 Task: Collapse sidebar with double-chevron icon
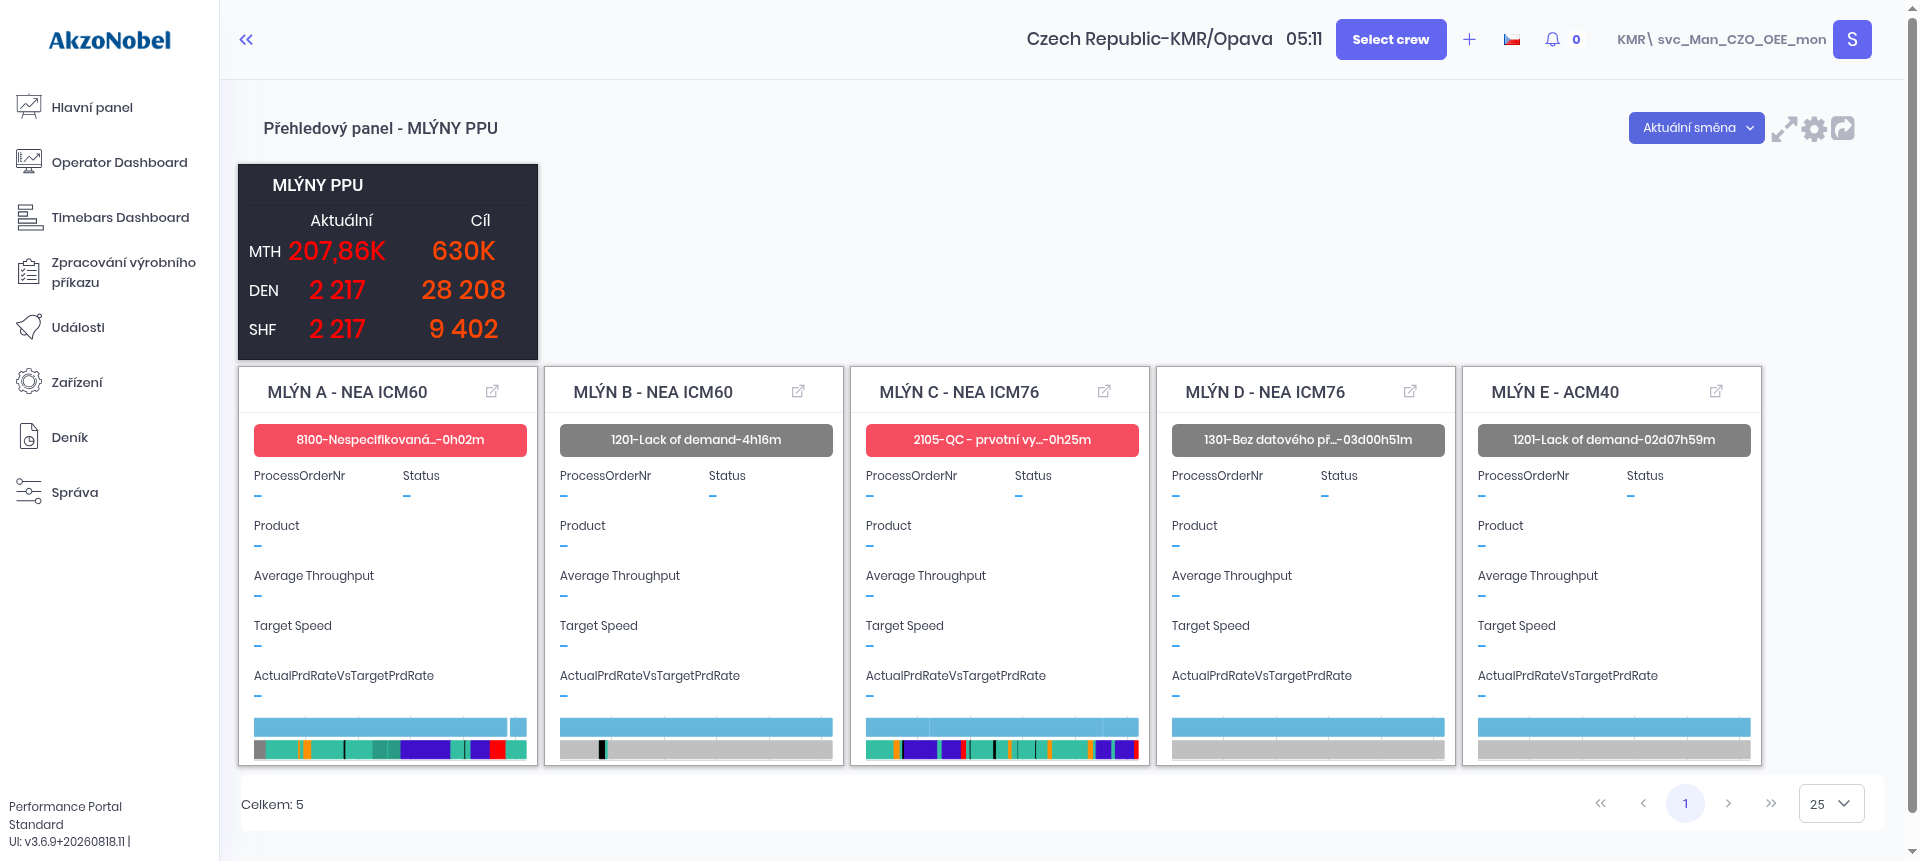click(x=246, y=40)
